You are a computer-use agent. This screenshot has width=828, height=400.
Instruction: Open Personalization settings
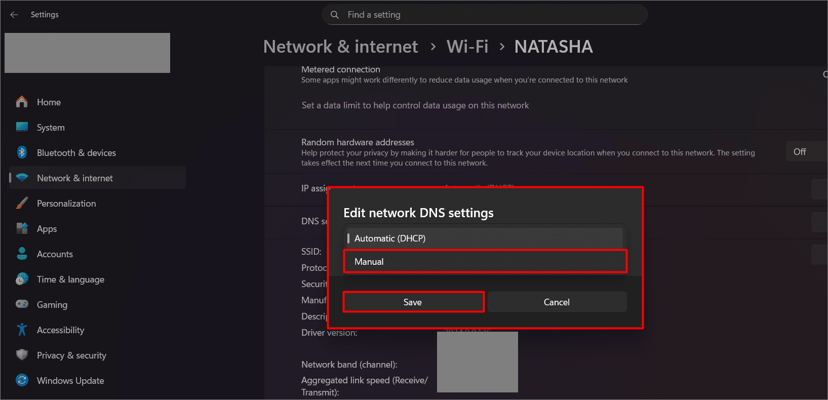point(98,203)
